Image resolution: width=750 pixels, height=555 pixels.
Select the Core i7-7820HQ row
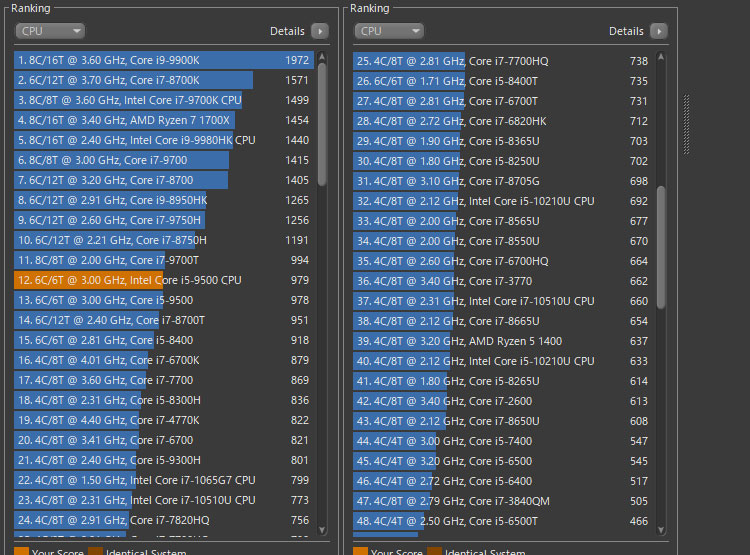pos(164,521)
